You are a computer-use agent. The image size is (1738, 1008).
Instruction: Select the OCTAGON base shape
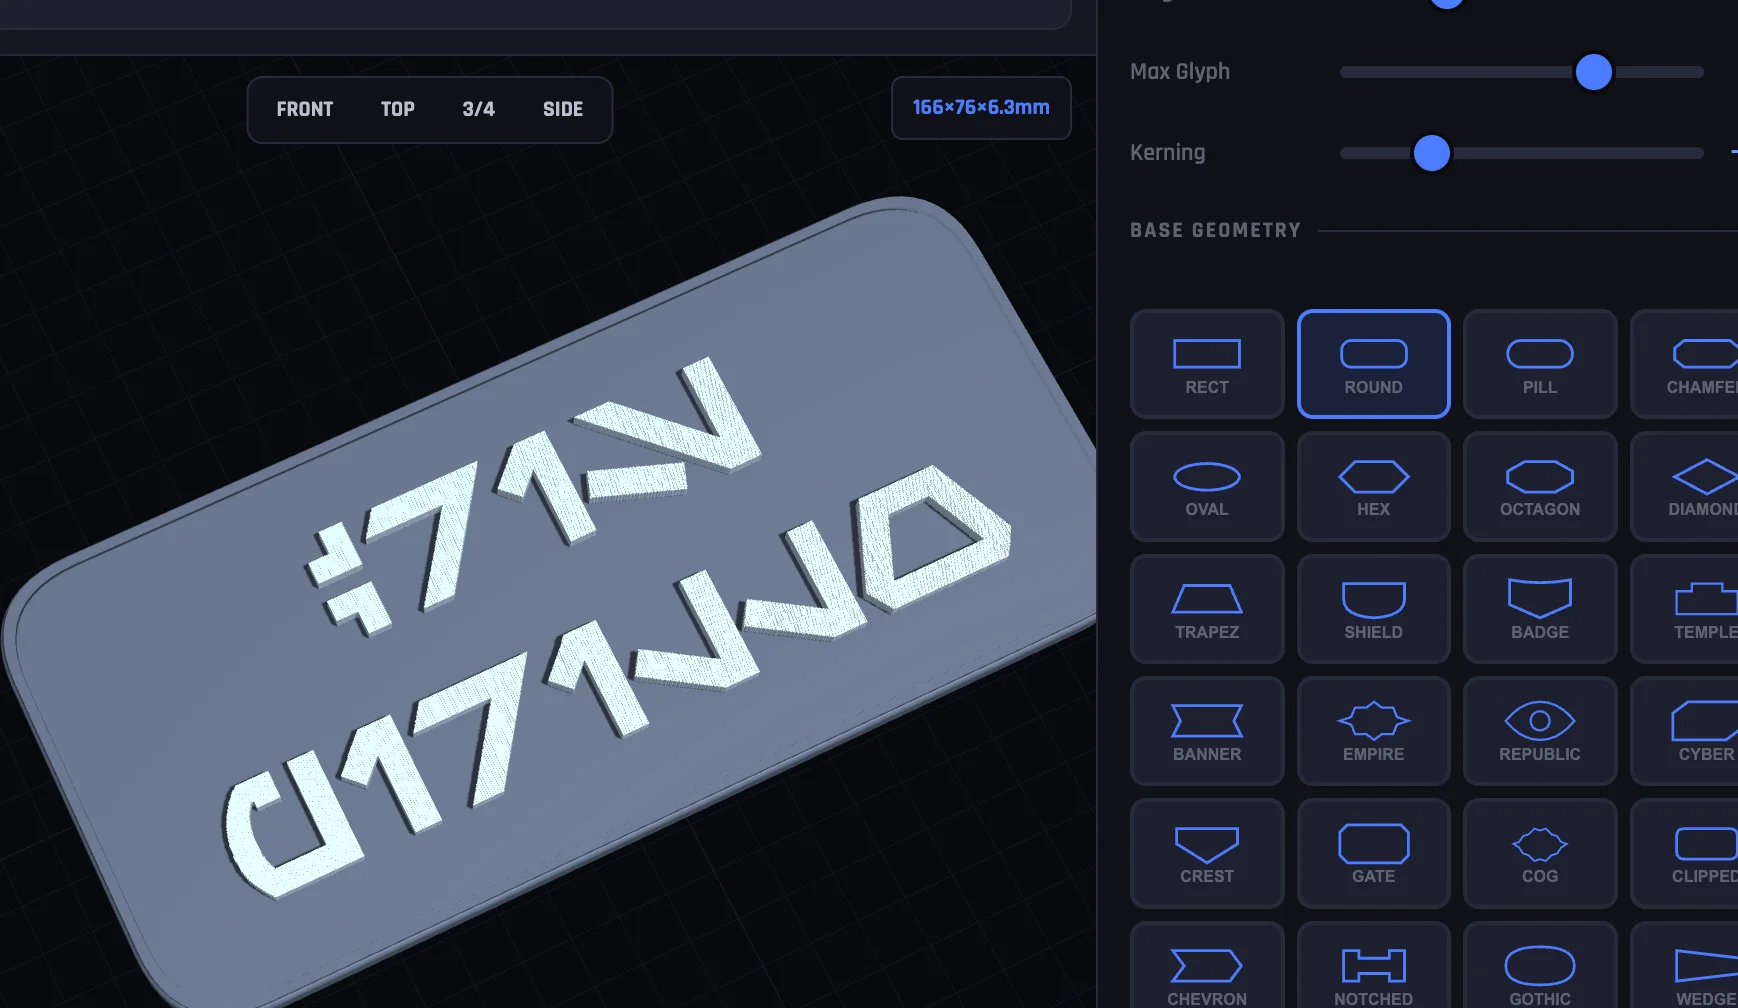tap(1539, 486)
